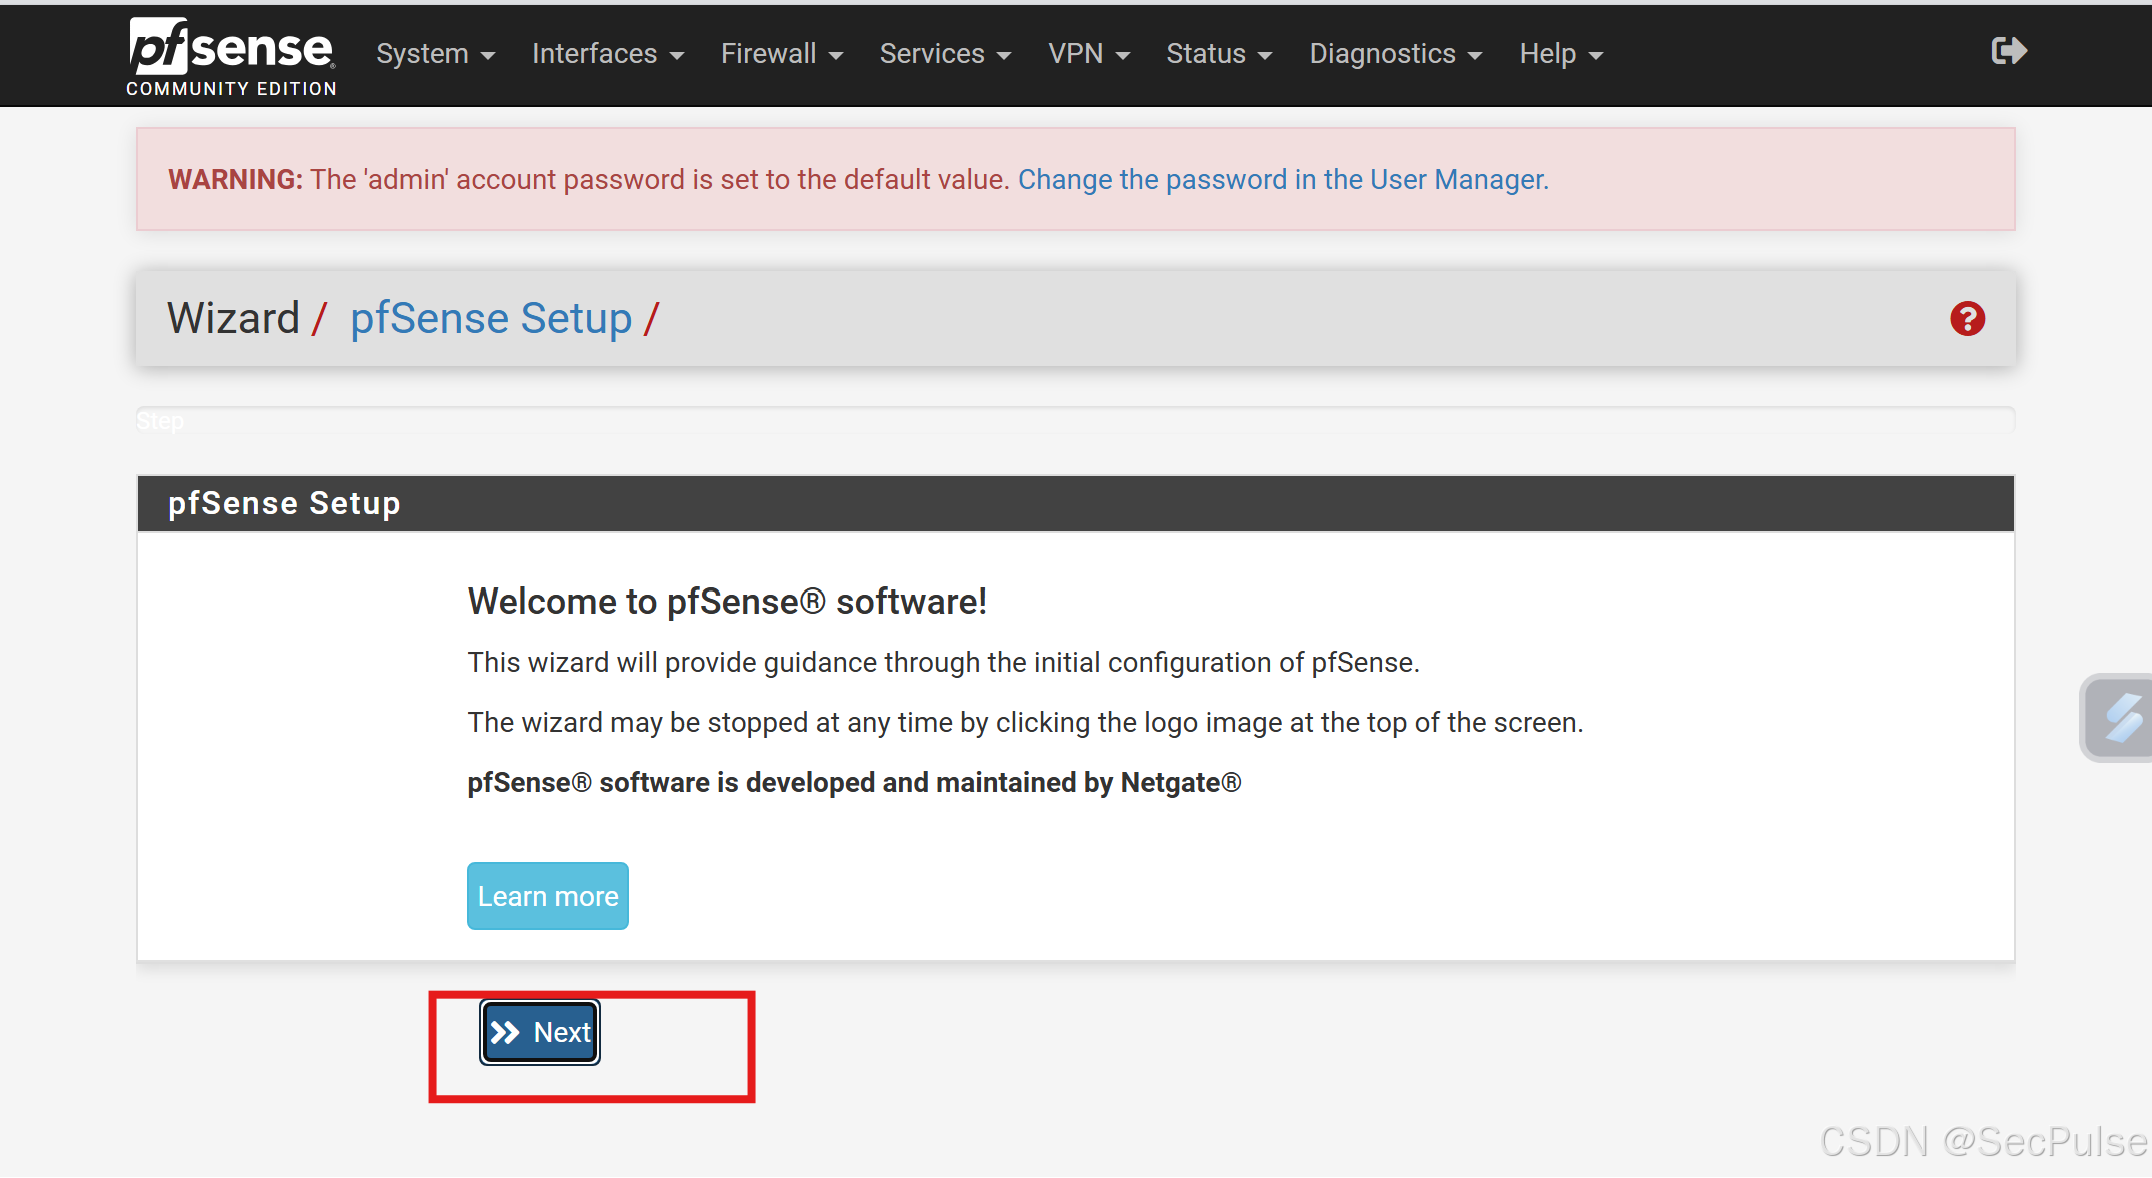Expand the Interfaces menu
The image size is (2152, 1178).
click(x=607, y=54)
